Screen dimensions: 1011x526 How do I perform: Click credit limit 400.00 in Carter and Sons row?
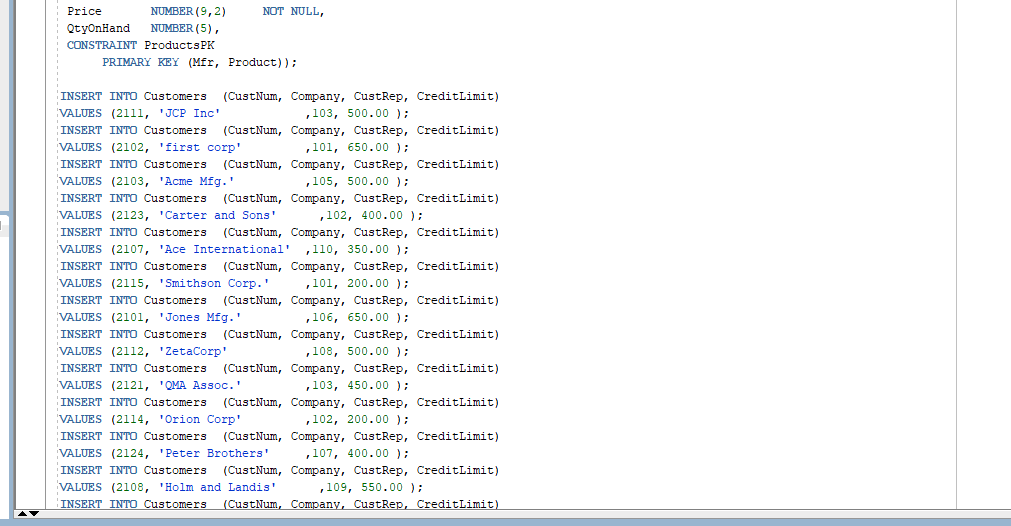coord(382,215)
